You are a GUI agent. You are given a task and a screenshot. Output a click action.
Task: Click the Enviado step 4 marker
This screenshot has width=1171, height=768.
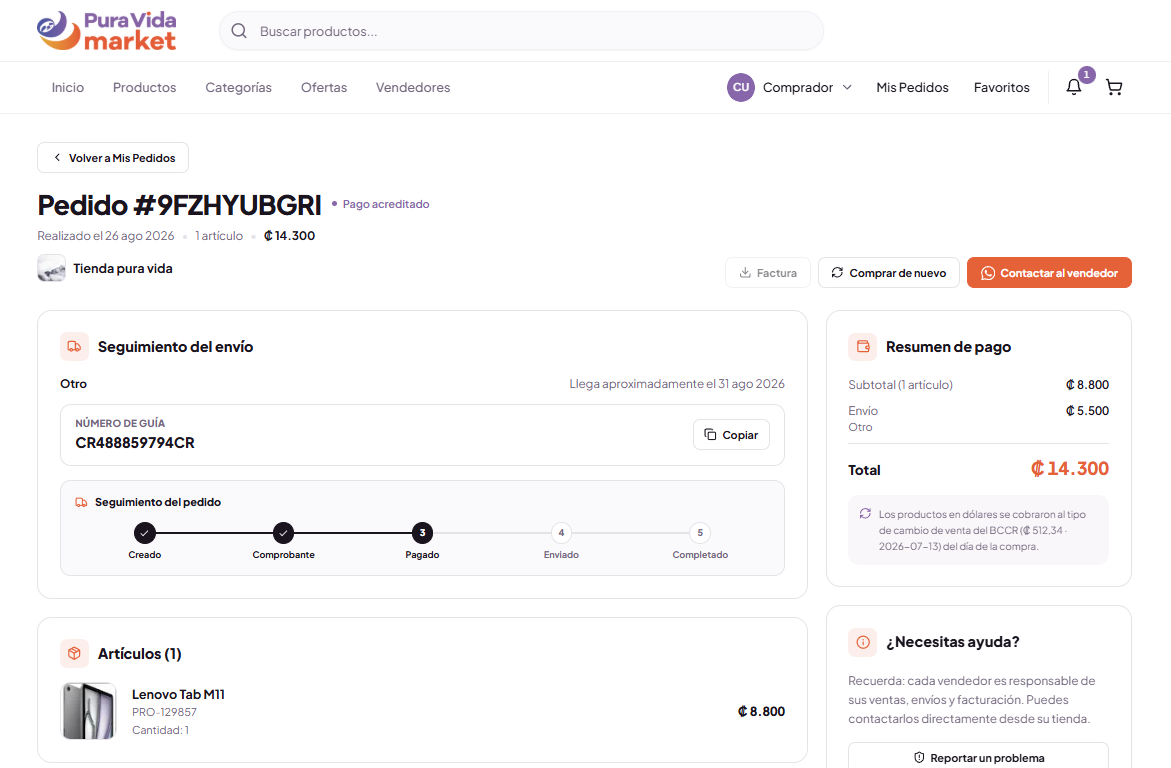click(x=561, y=533)
